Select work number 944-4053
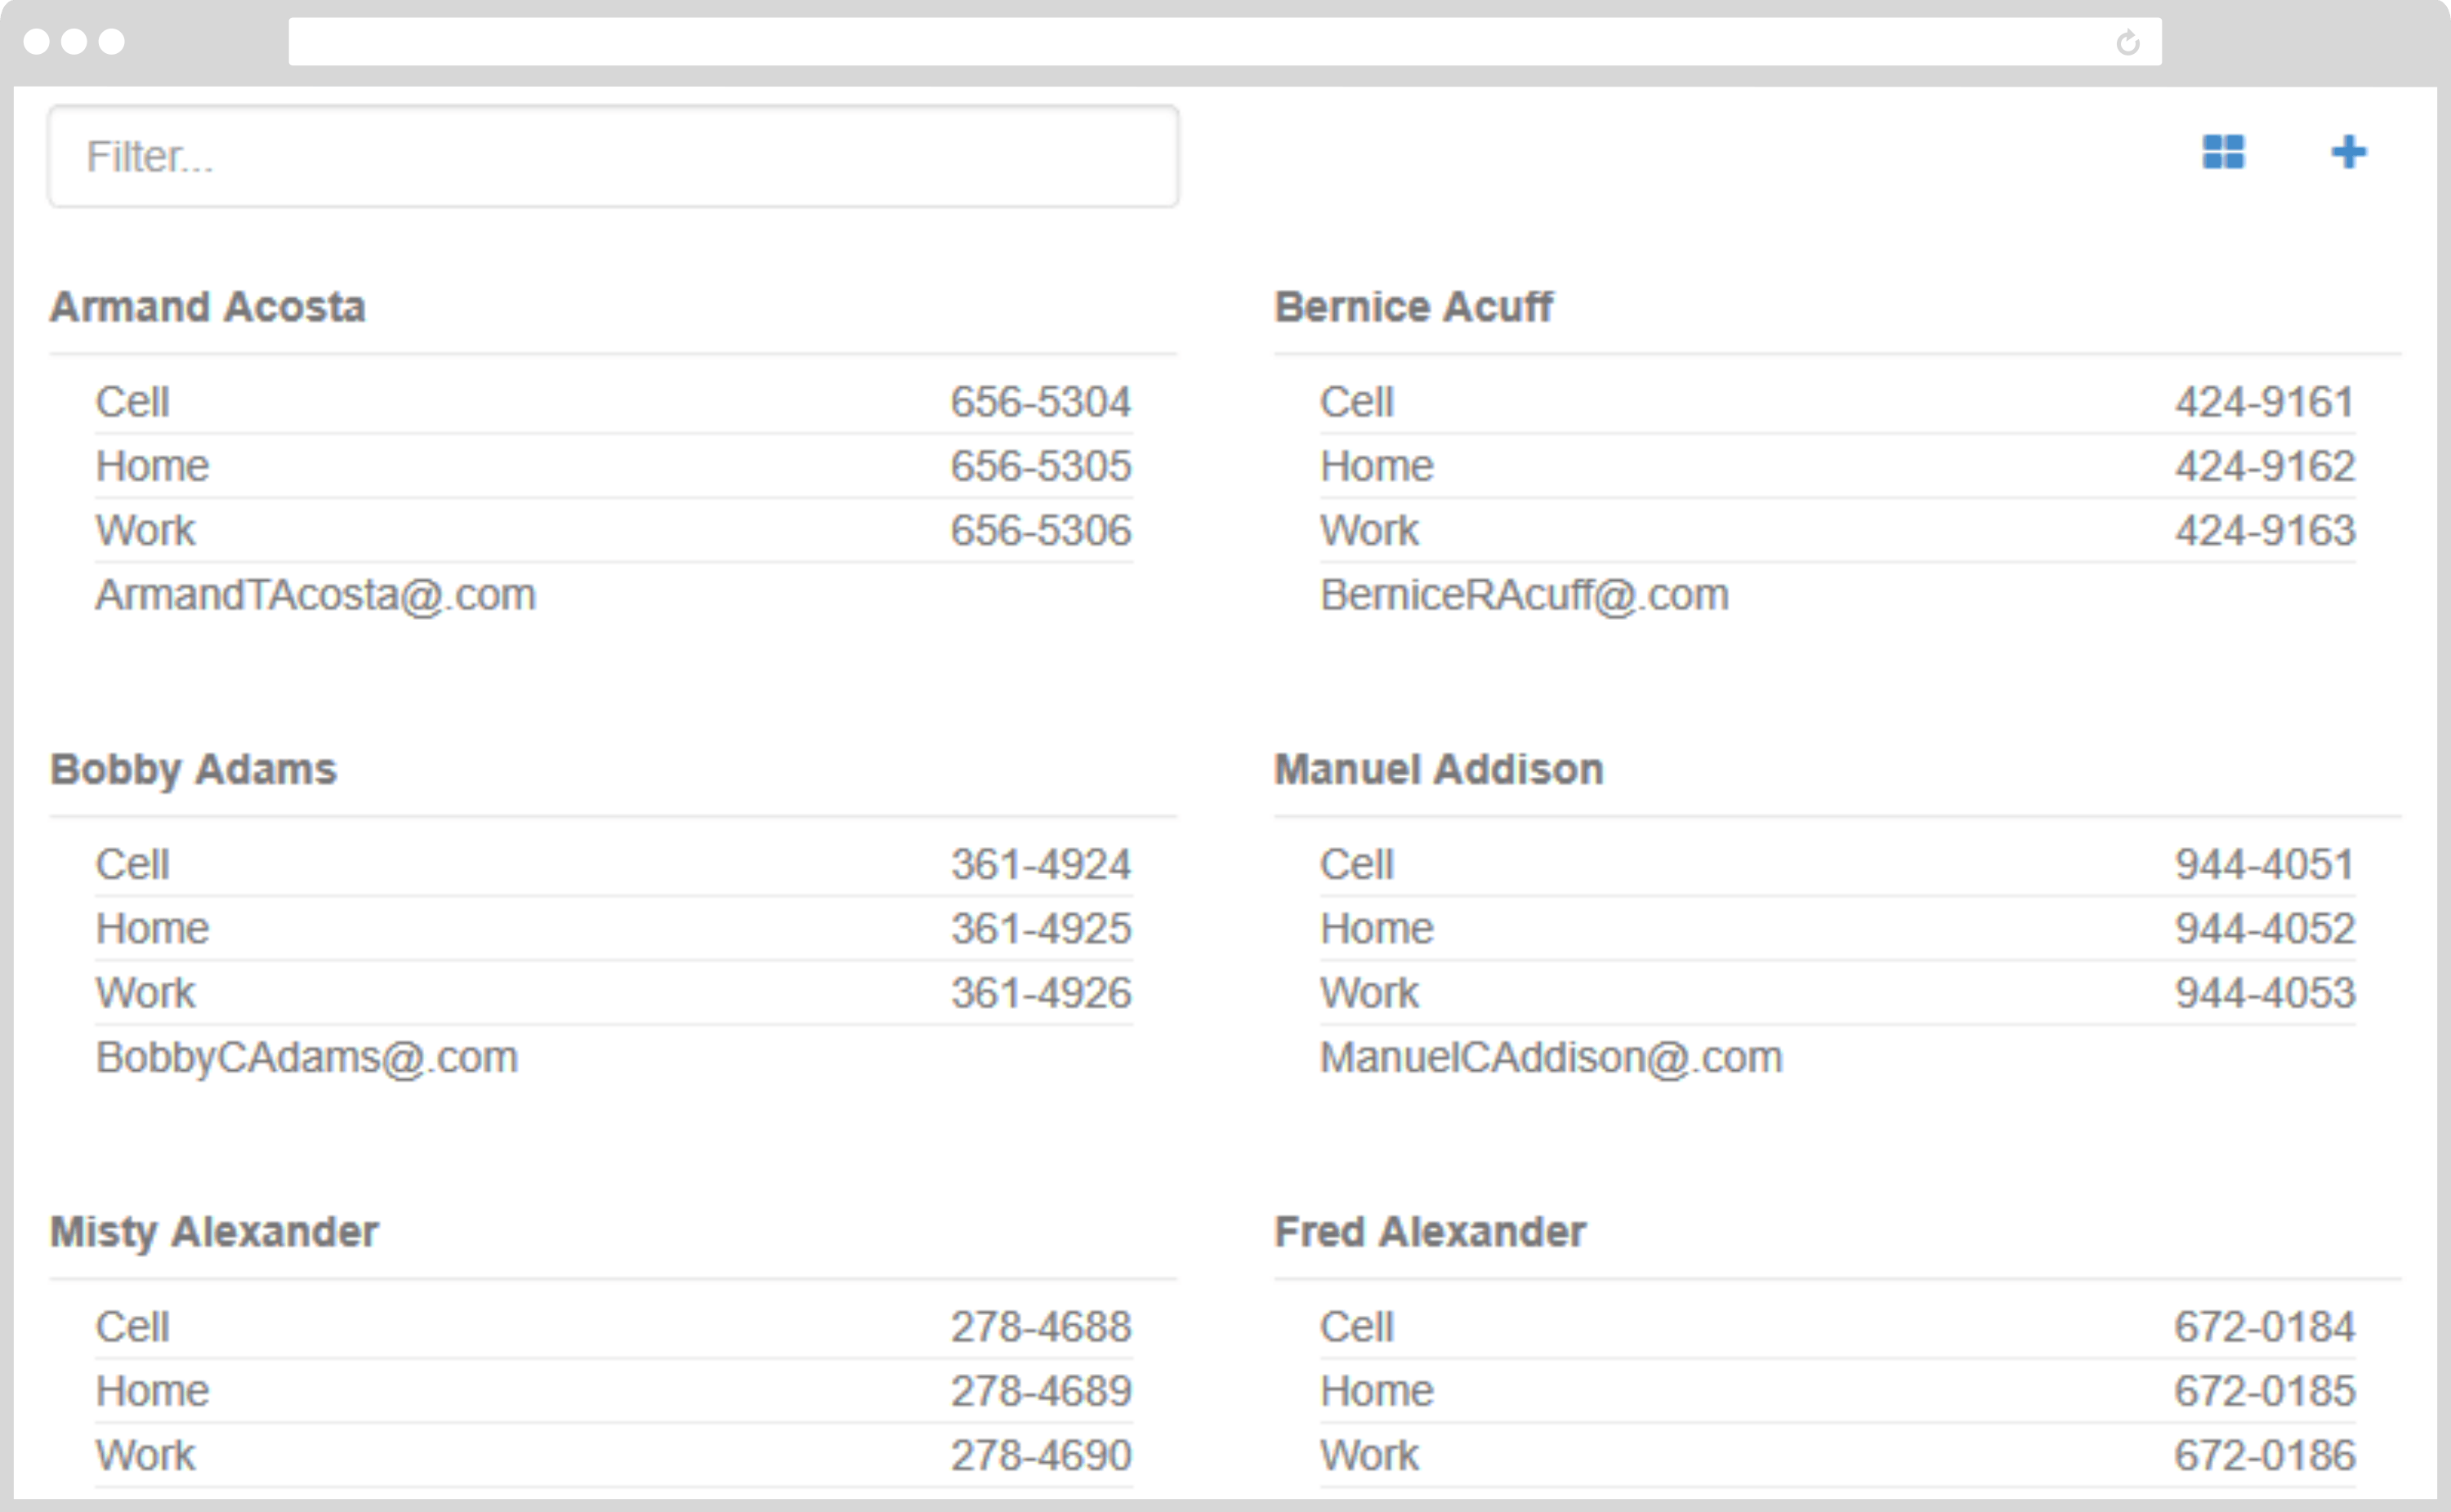The width and height of the screenshot is (2451, 1512). coord(2265,992)
